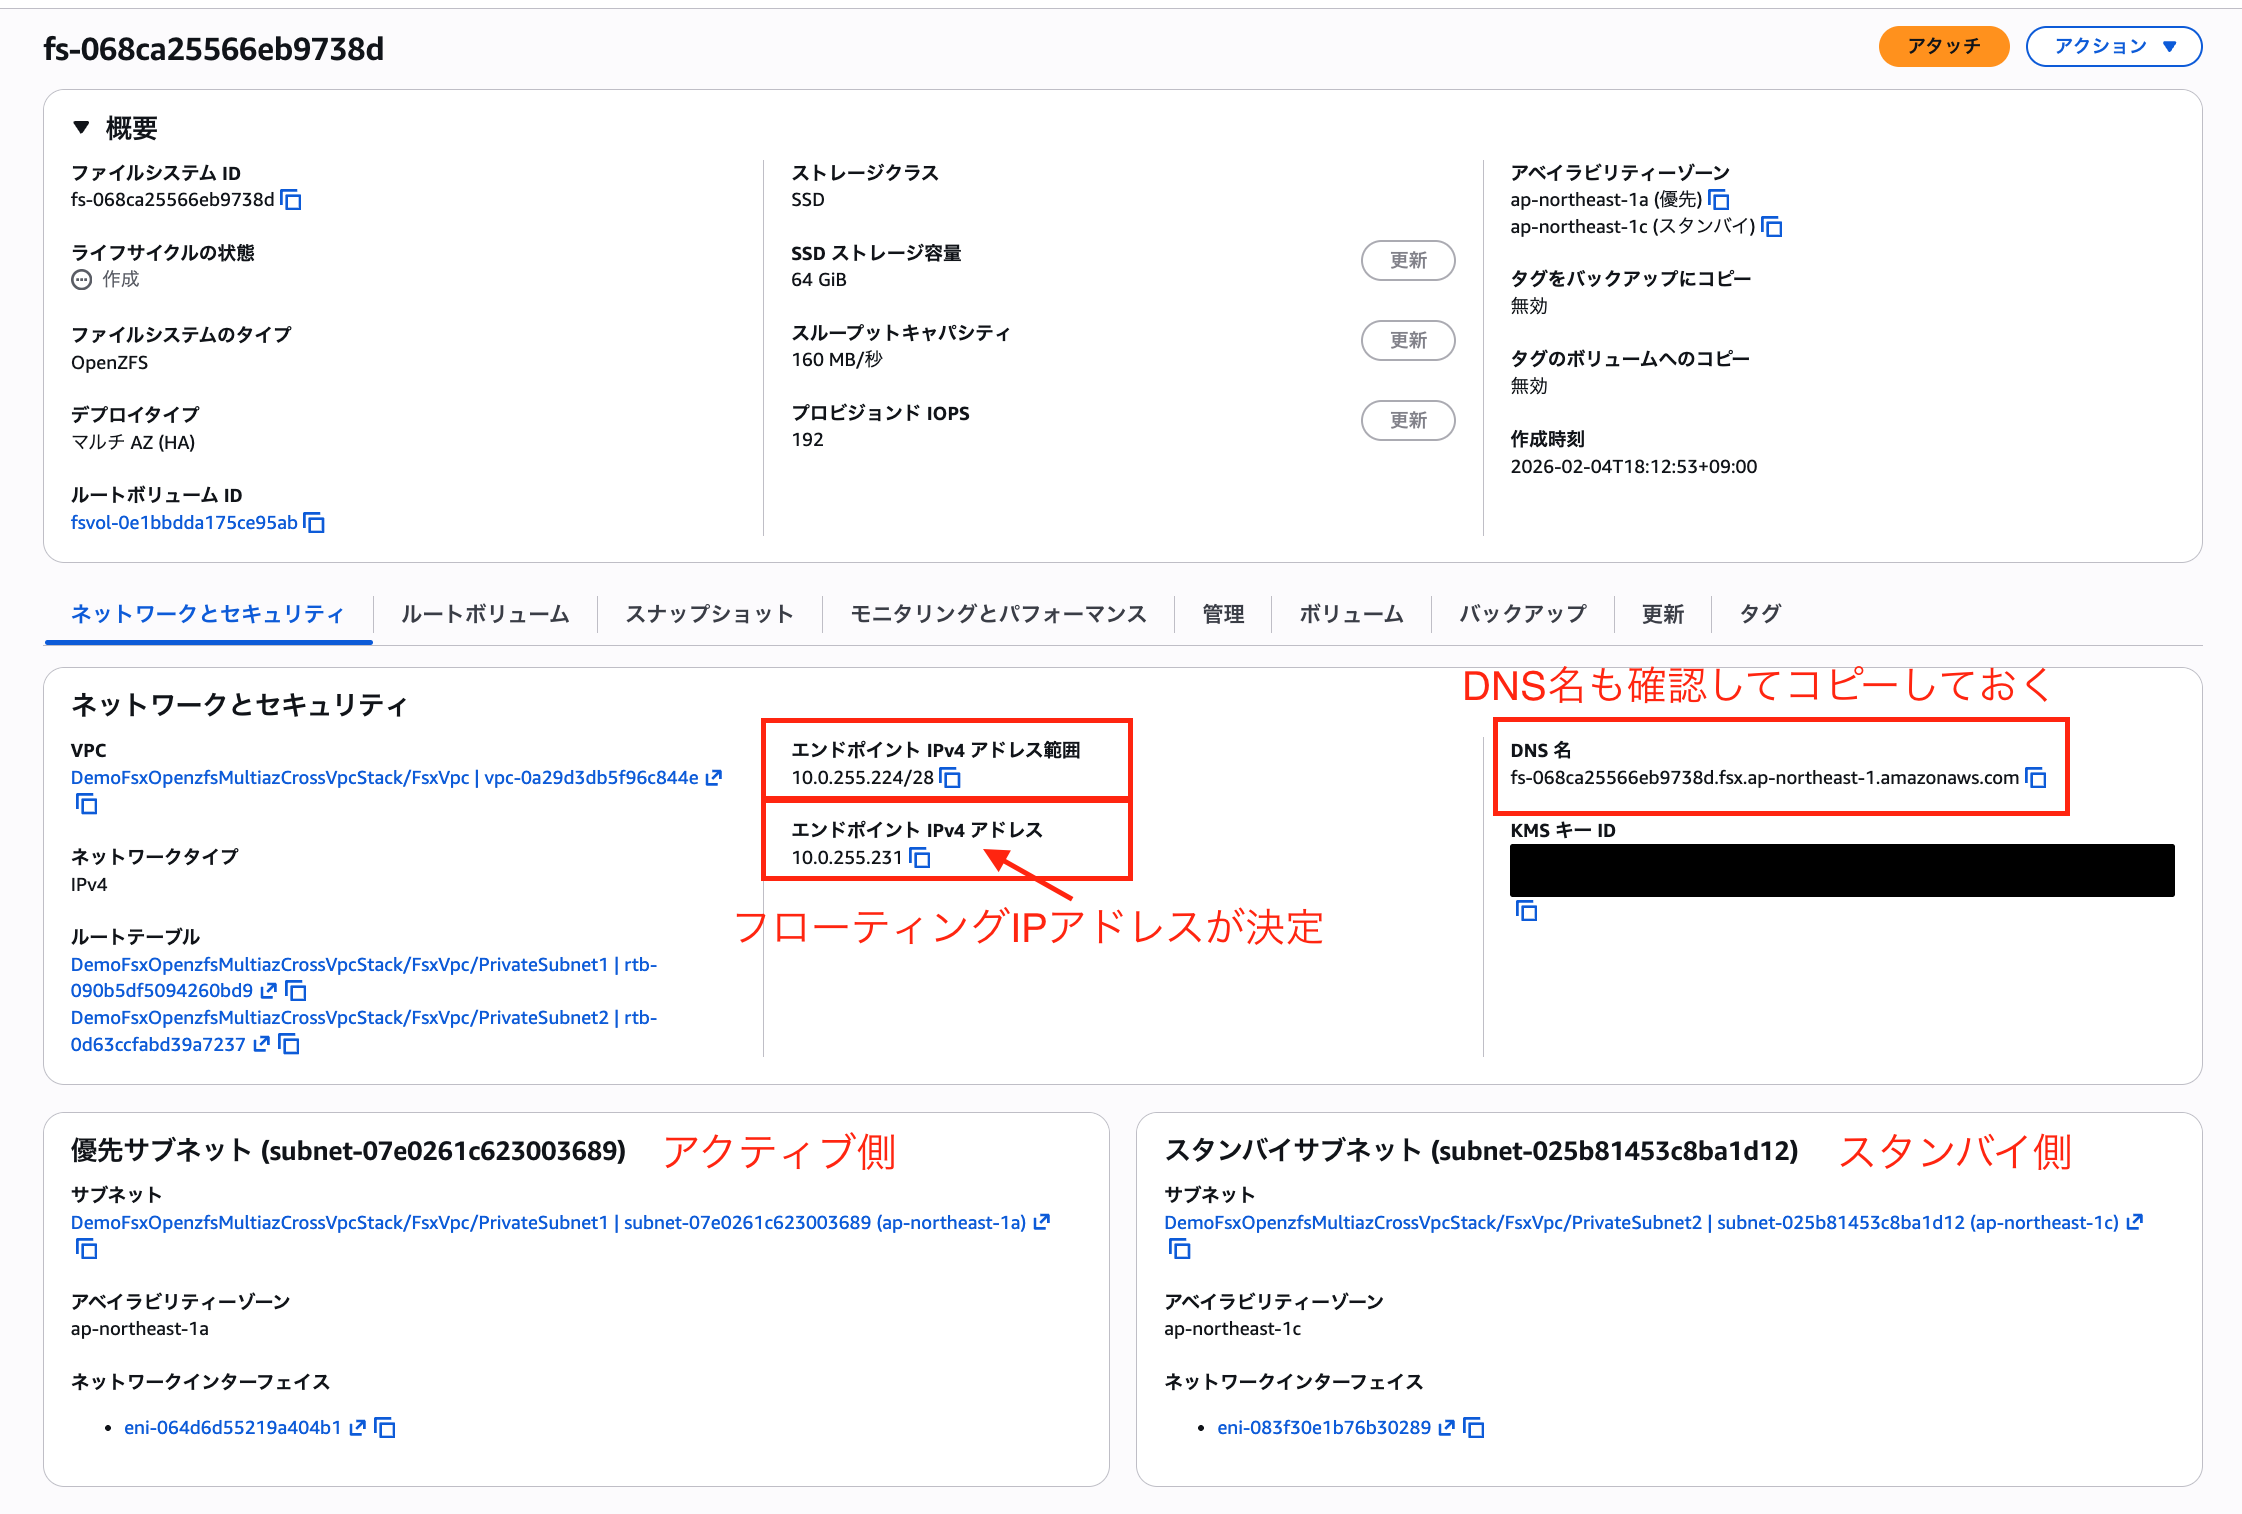Viewport: 2242px width, 1514px height.
Task: Open the アクション dropdown menu
Action: (x=2113, y=47)
